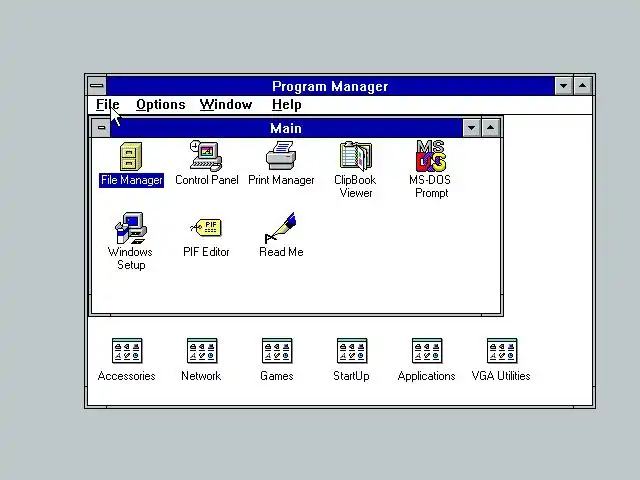This screenshot has height=480, width=640.
Task: Click the Games group label
Action: pos(277,376)
